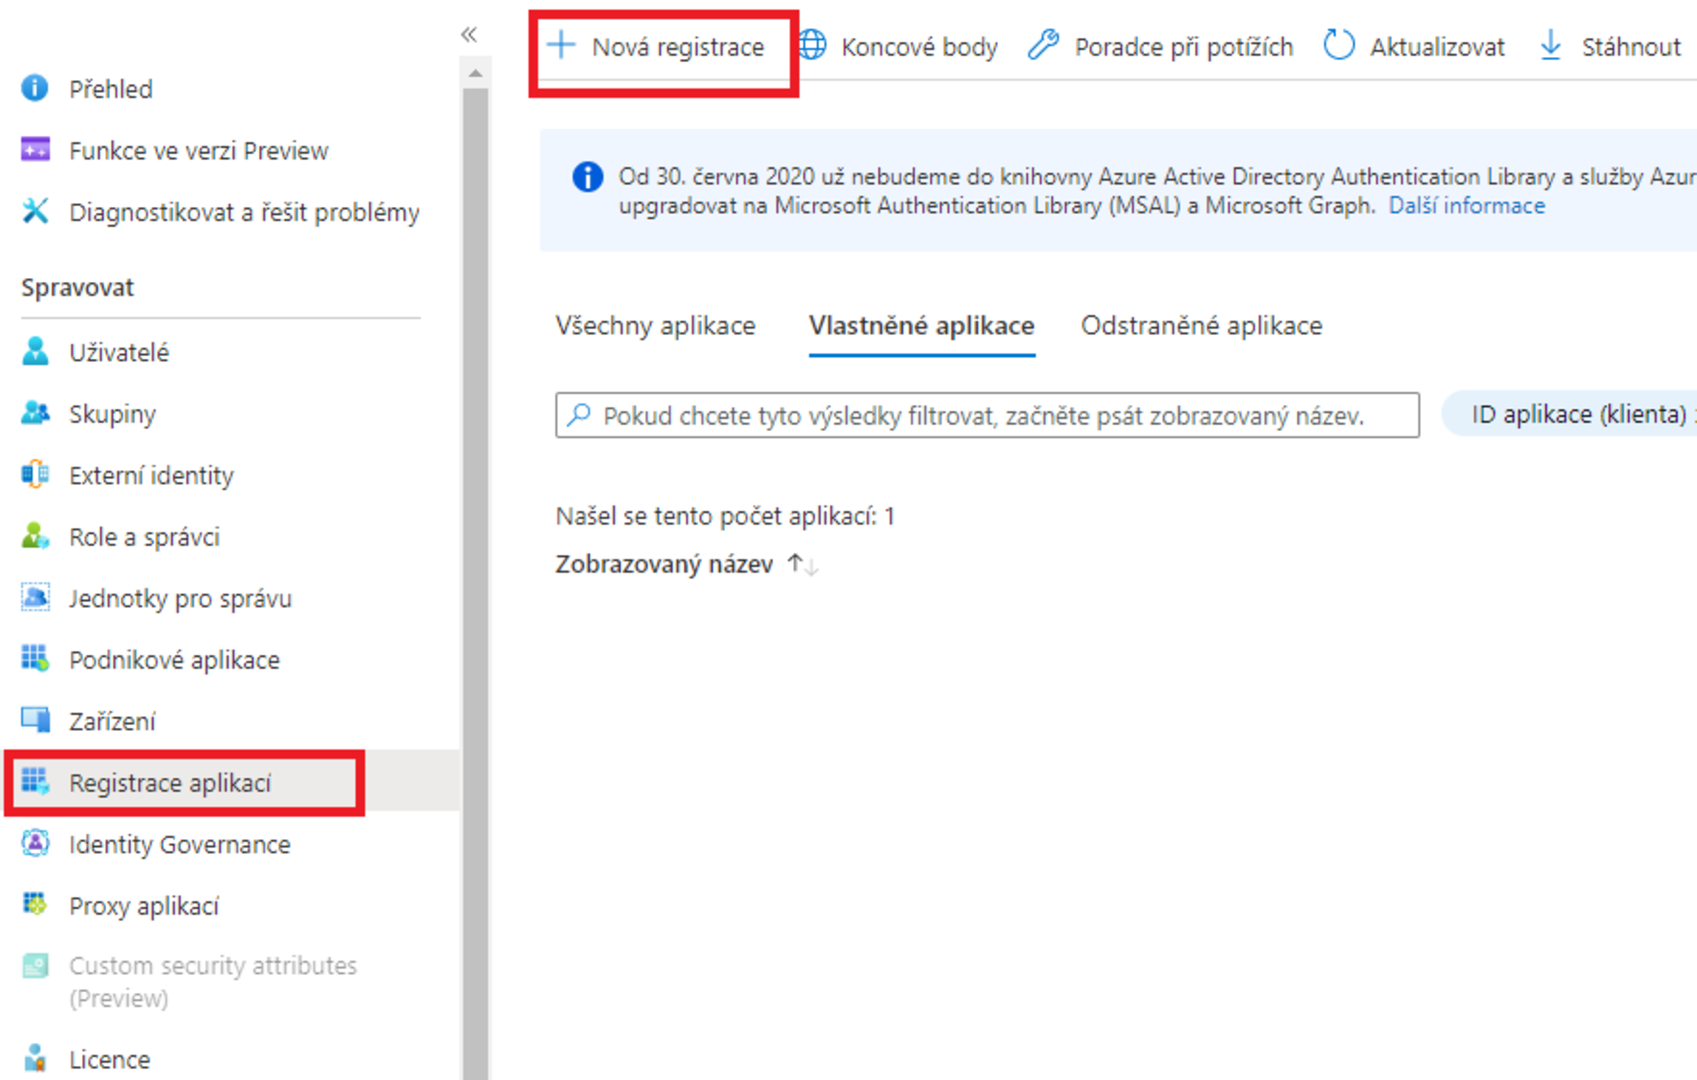Click the Nová registrace plus icon
This screenshot has width=1697, height=1080.
(561, 46)
